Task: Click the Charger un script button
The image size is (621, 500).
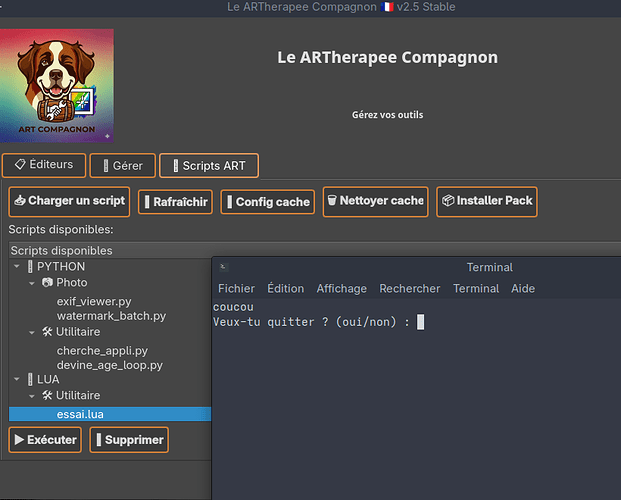Action: [x=69, y=202]
